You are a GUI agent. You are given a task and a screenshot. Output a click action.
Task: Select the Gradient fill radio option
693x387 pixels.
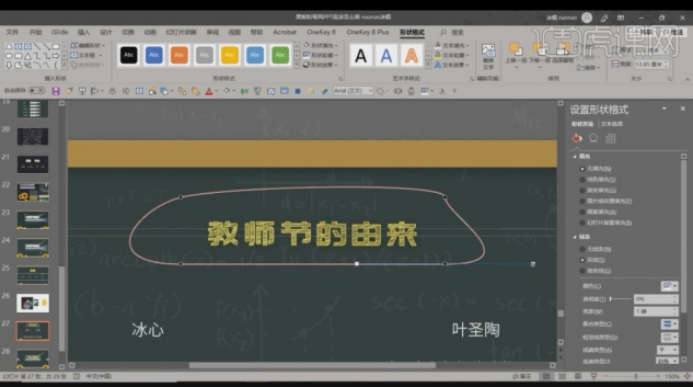(582, 190)
